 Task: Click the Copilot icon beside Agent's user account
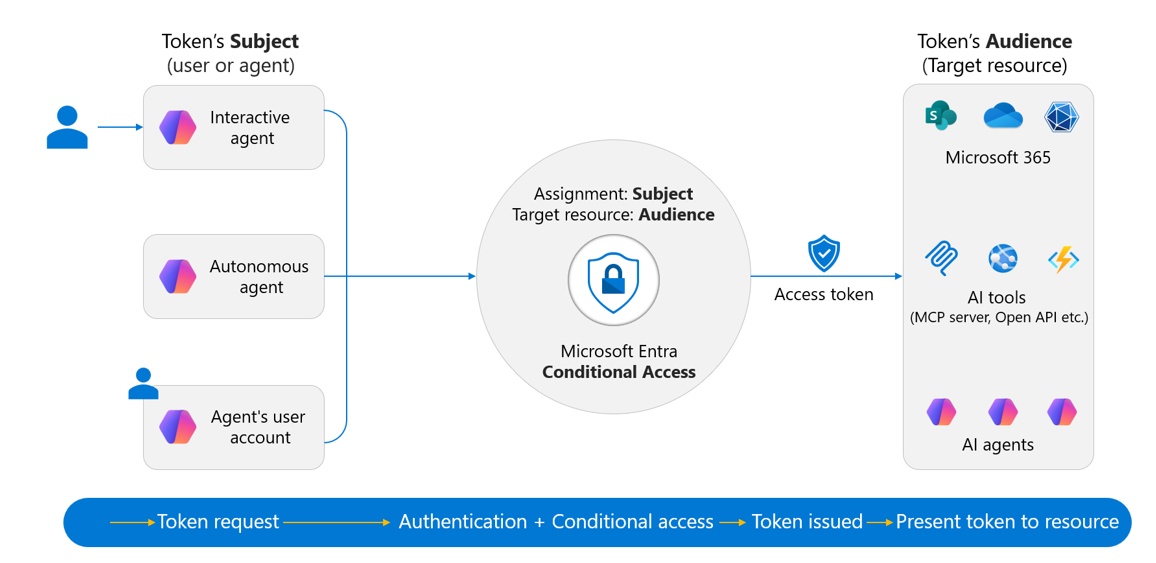coord(178,427)
